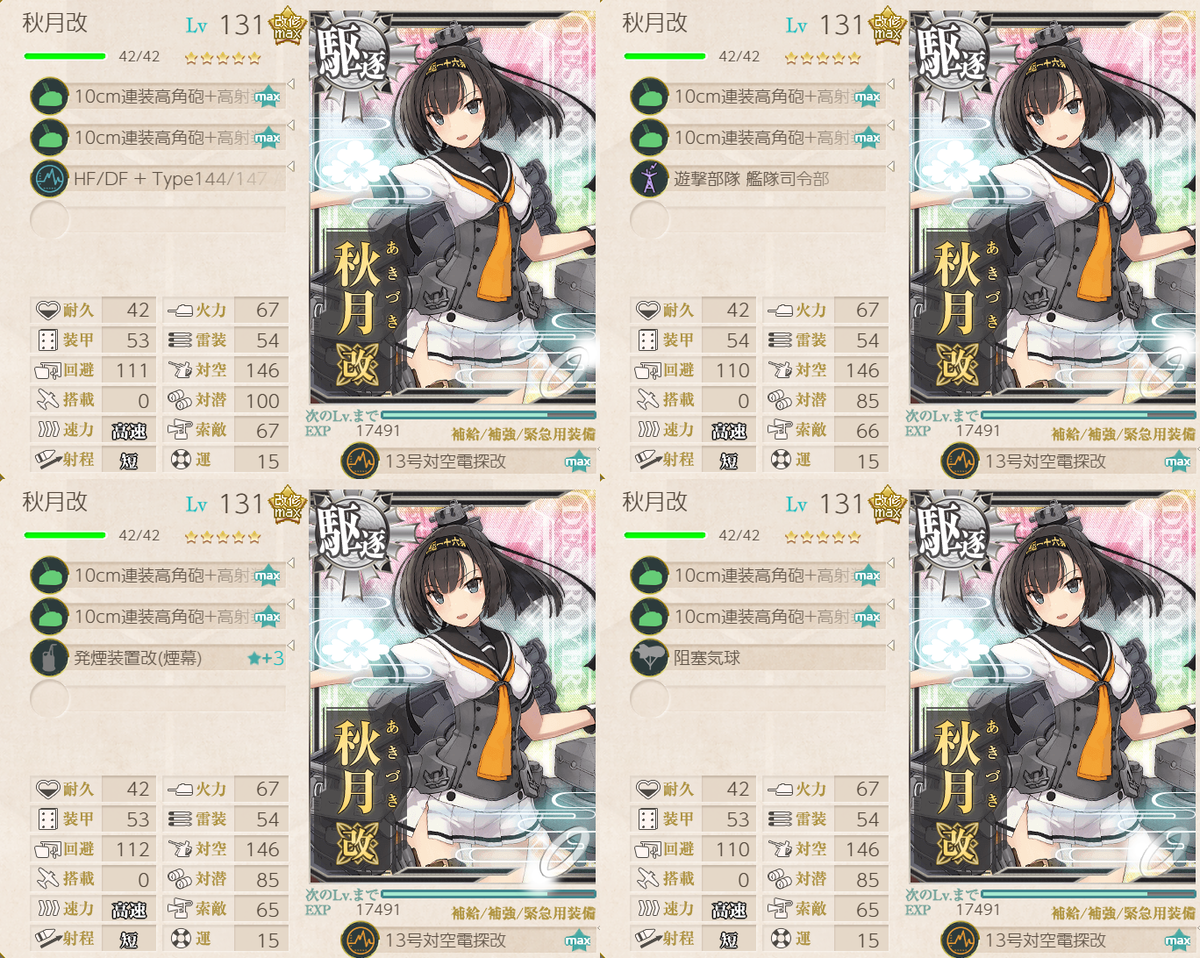The width and height of the screenshot is (1200, 958).
Task: Click the ★+3 improvement star on 発煙装置改
Action: (x=265, y=658)
